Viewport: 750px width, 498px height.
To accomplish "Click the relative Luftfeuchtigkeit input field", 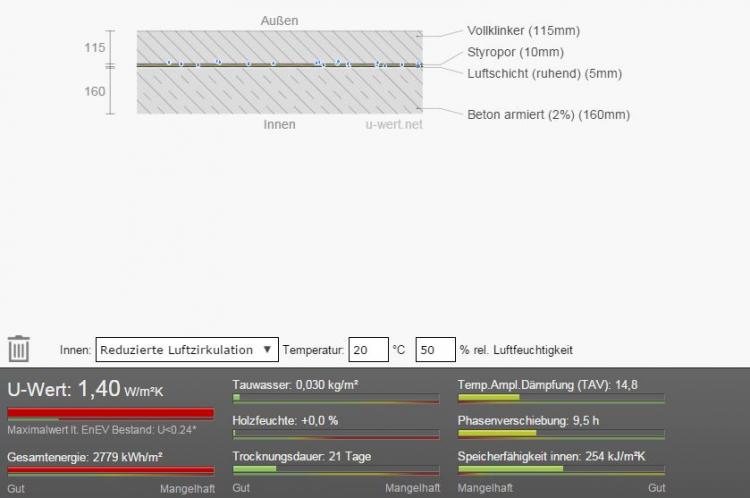I will coord(434,349).
